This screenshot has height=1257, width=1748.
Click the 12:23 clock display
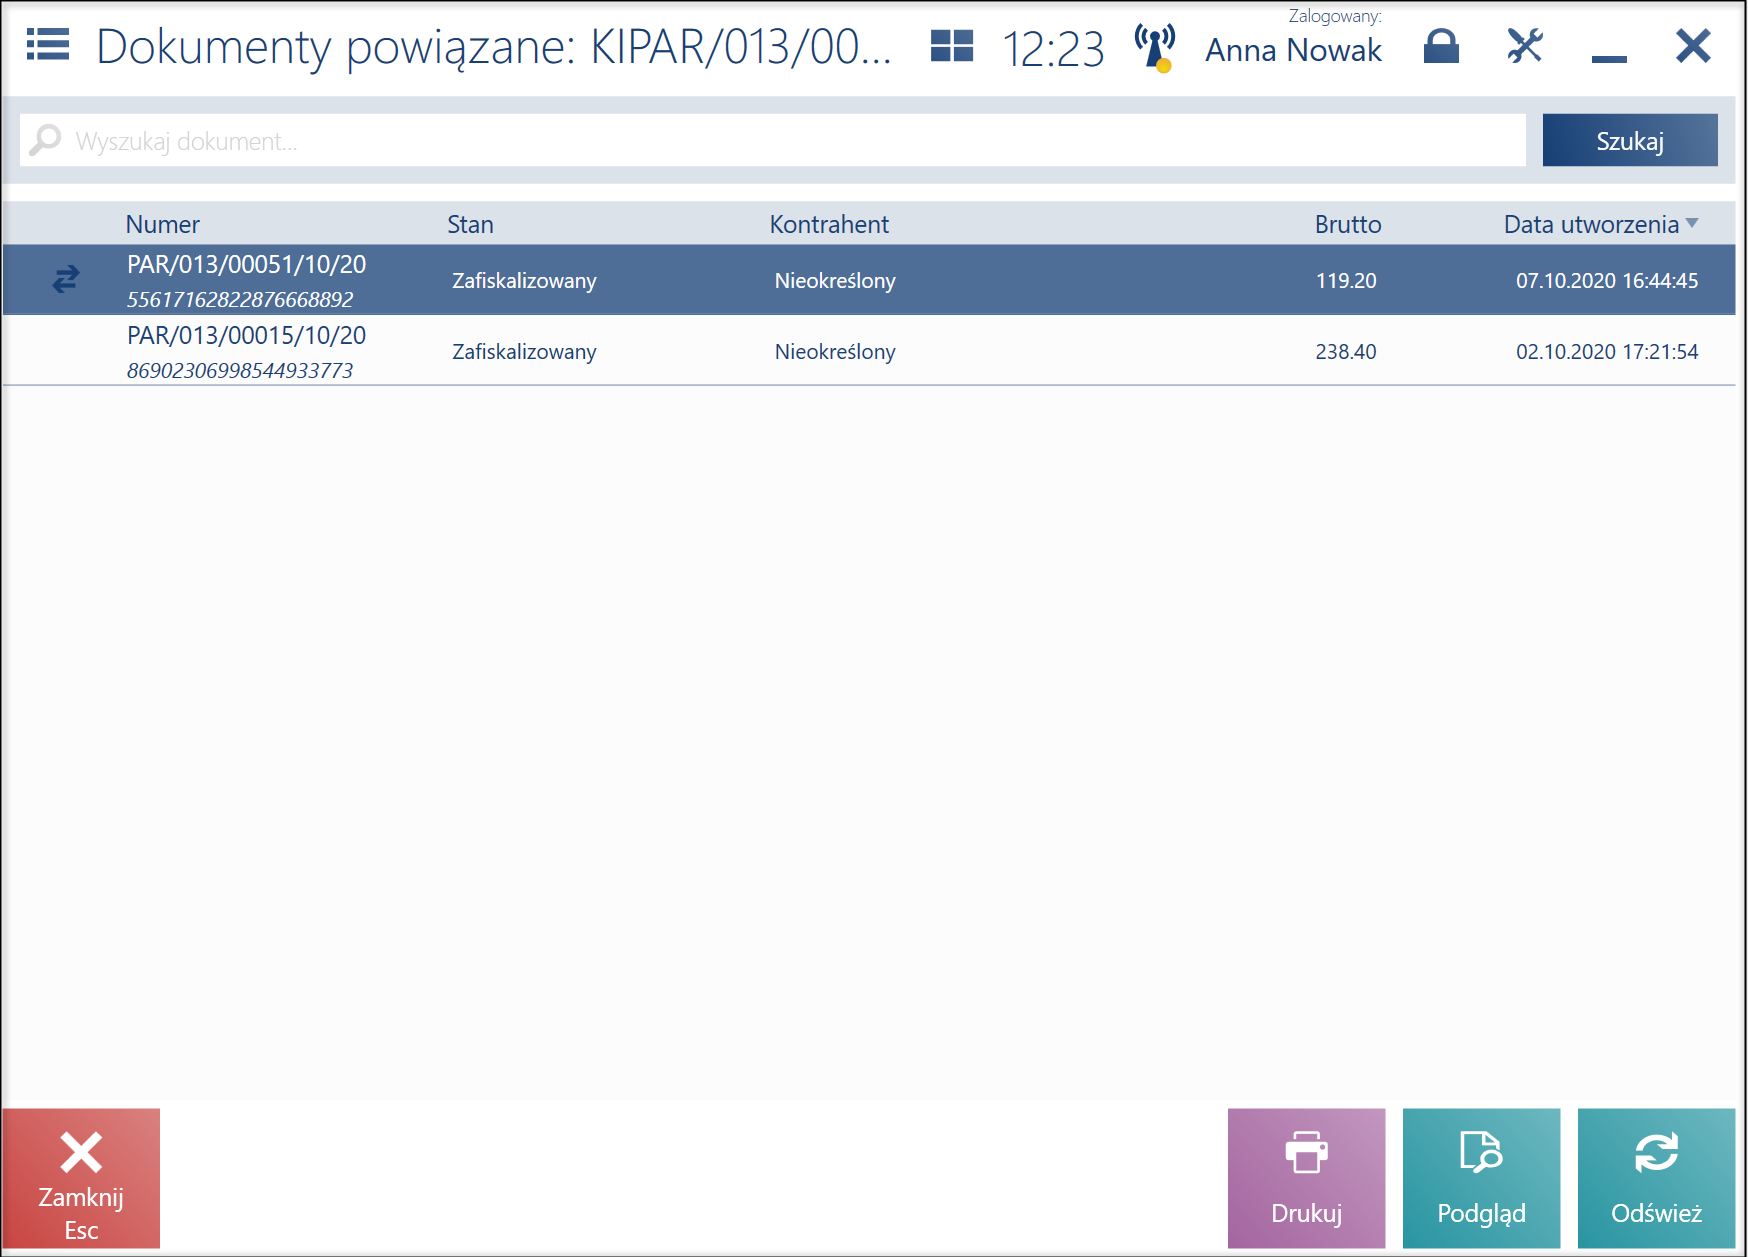pyautogui.click(x=1053, y=49)
